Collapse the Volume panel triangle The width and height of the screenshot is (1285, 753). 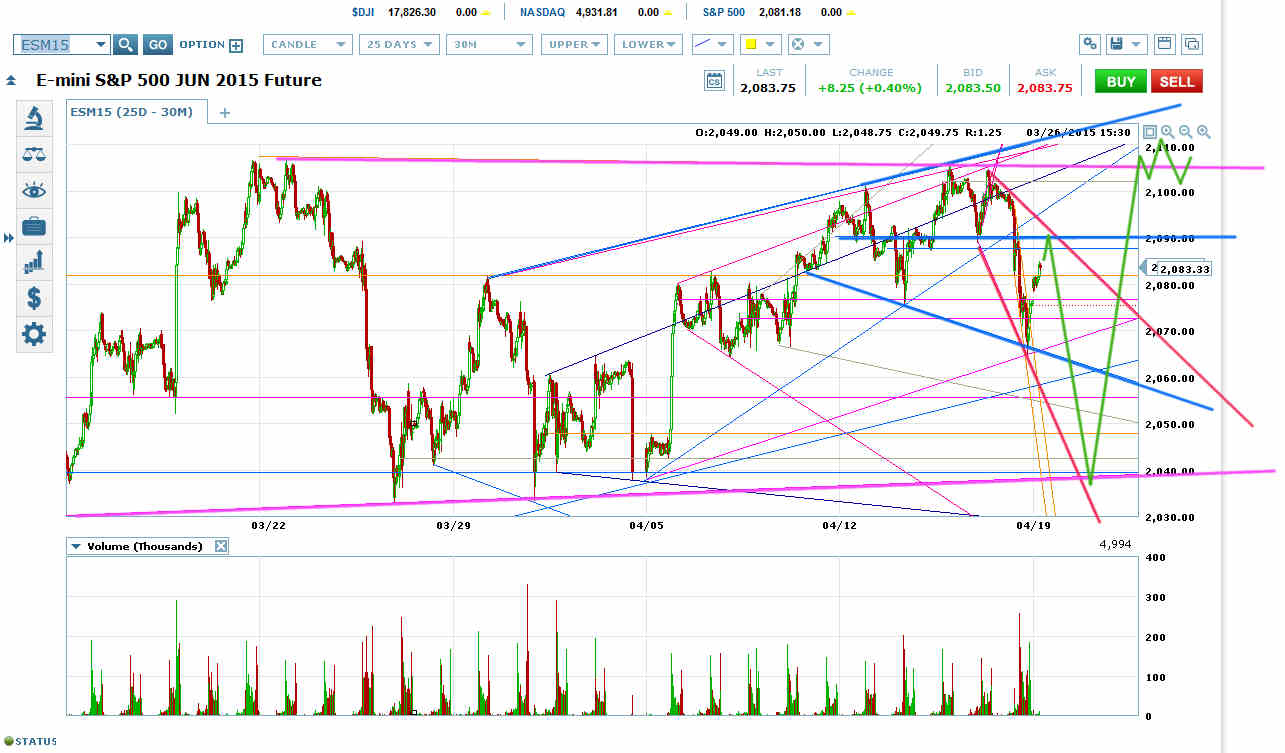(75, 546)
